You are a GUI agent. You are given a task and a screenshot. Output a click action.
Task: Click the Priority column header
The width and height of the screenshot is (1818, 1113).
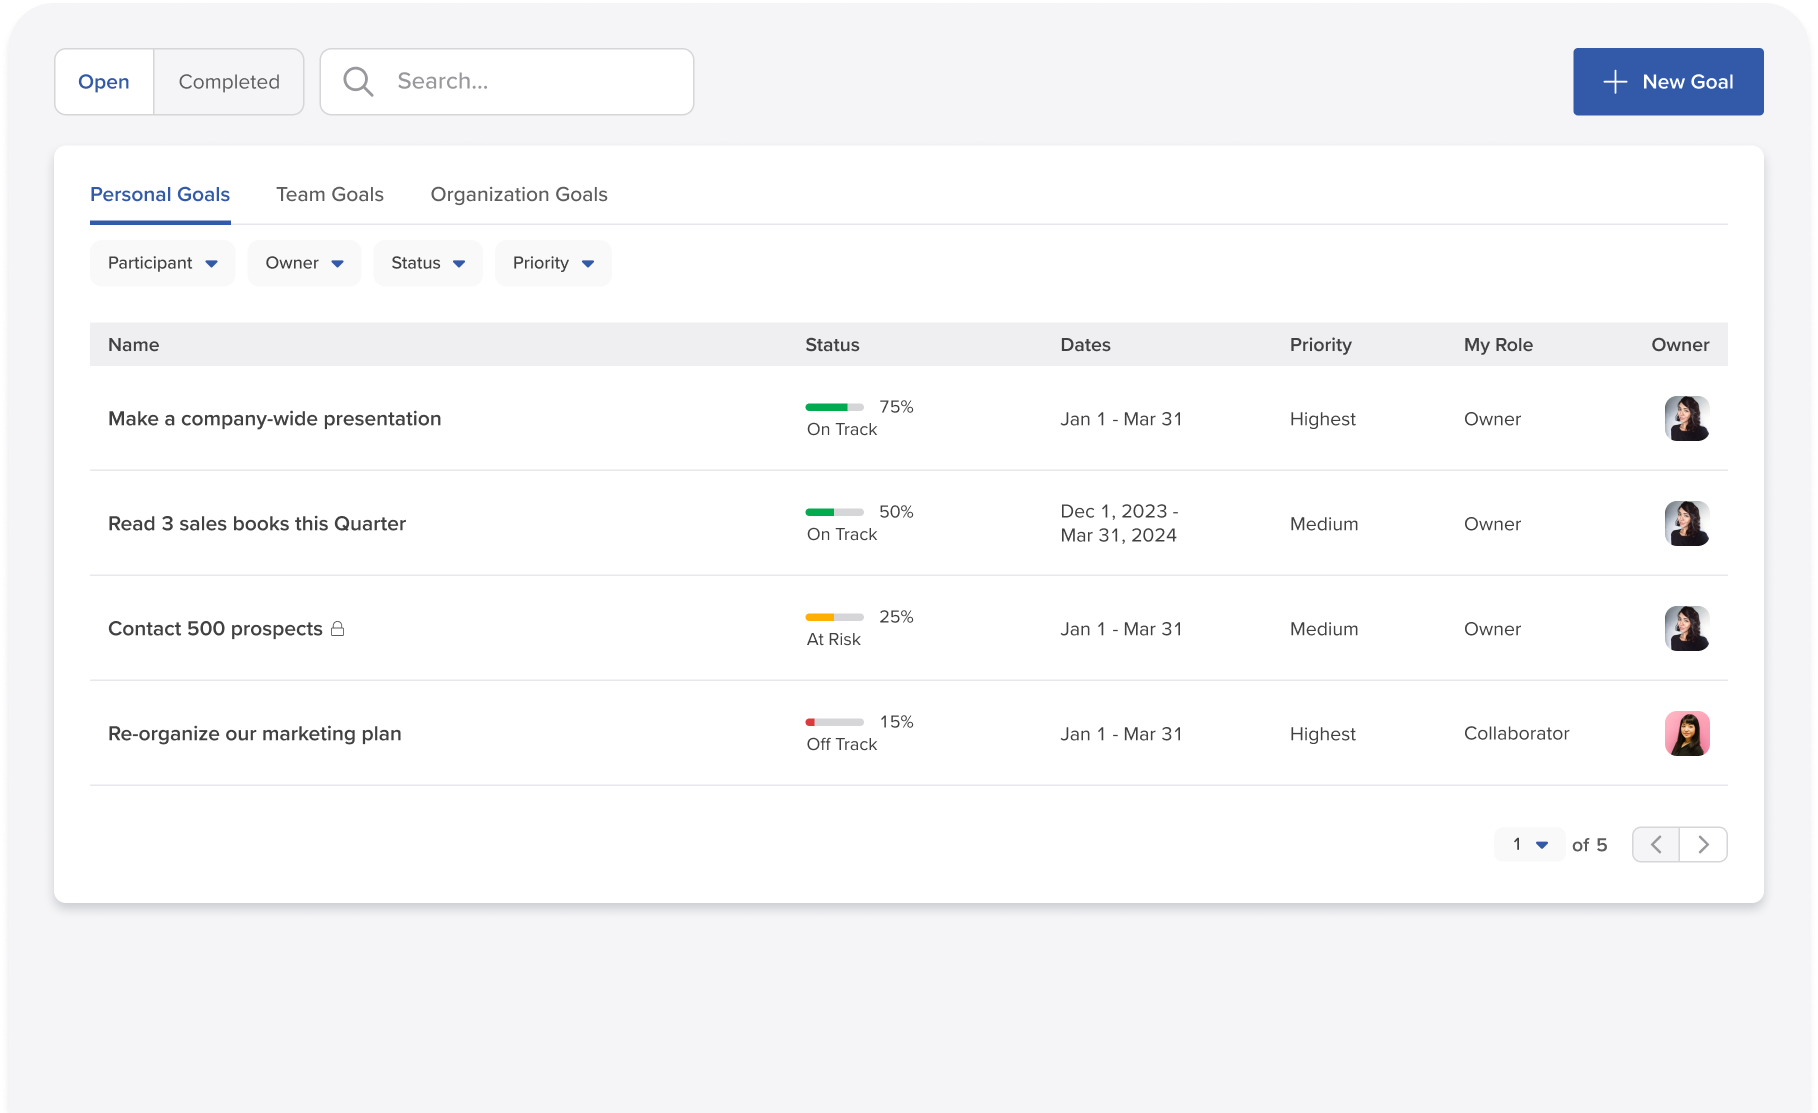click(x=1320, y=344)
